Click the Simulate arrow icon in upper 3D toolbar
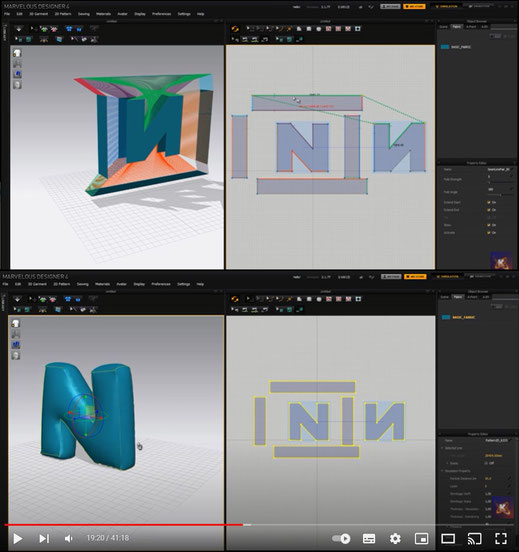Viewport: 519px width, 552px height. 19,29
